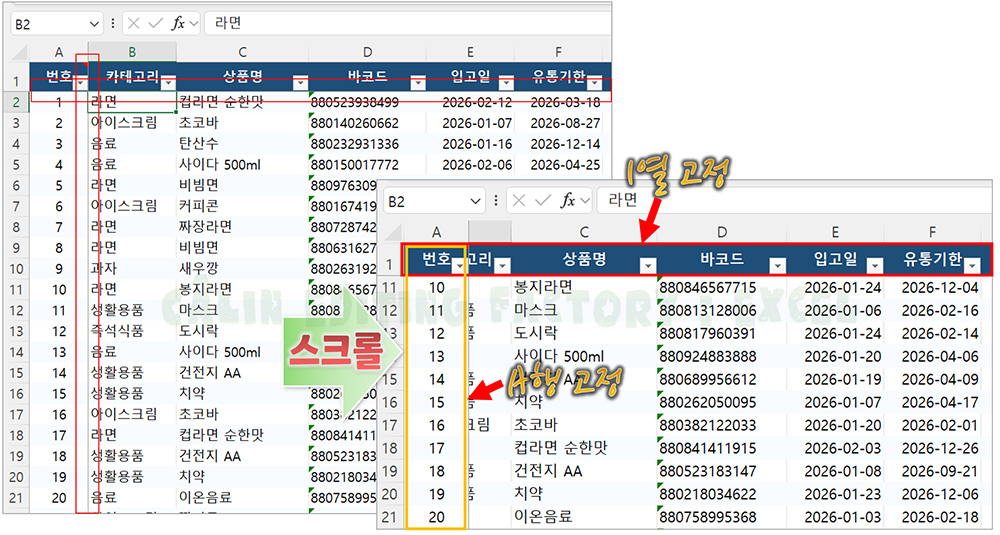Open 번호 filter dropdown in left window

(x=81, y=84)
